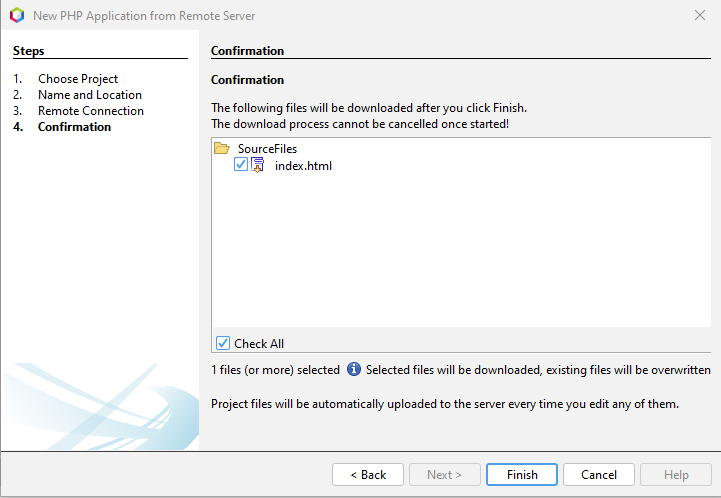Toggle the Check All checkbox
This screenshot has height=498, width=721.
pyautogui.click(x=223, y=343)
